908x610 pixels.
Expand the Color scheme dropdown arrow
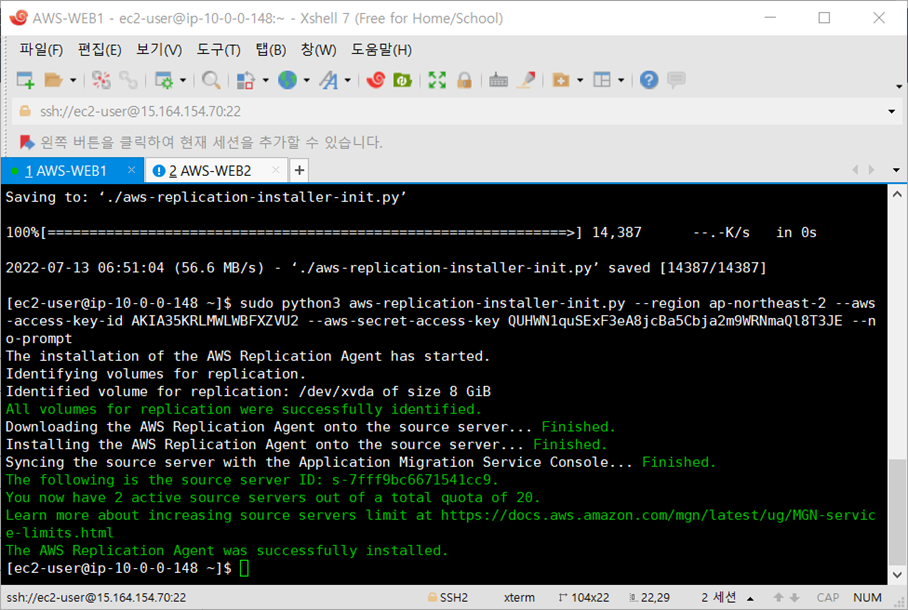click(266, 81)
